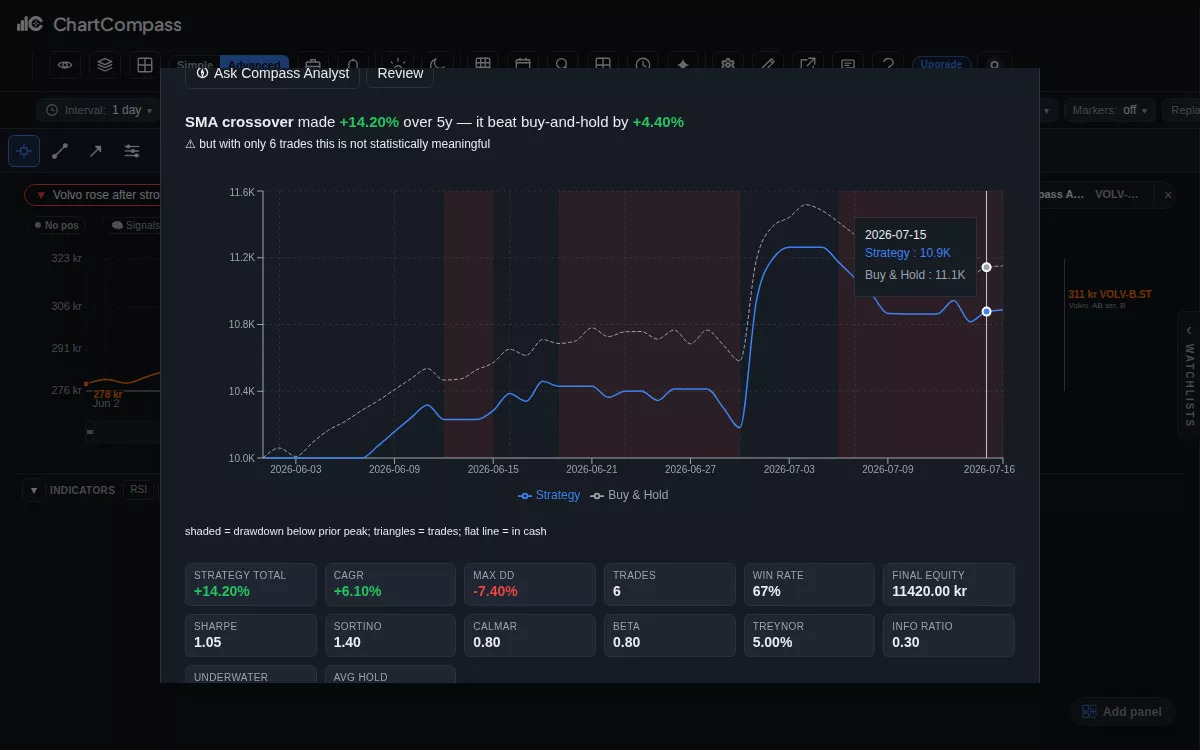Click the Buy & Hold data point marker
The width and height of the screenshot is (1200, 750).
[x=986, y=267]
